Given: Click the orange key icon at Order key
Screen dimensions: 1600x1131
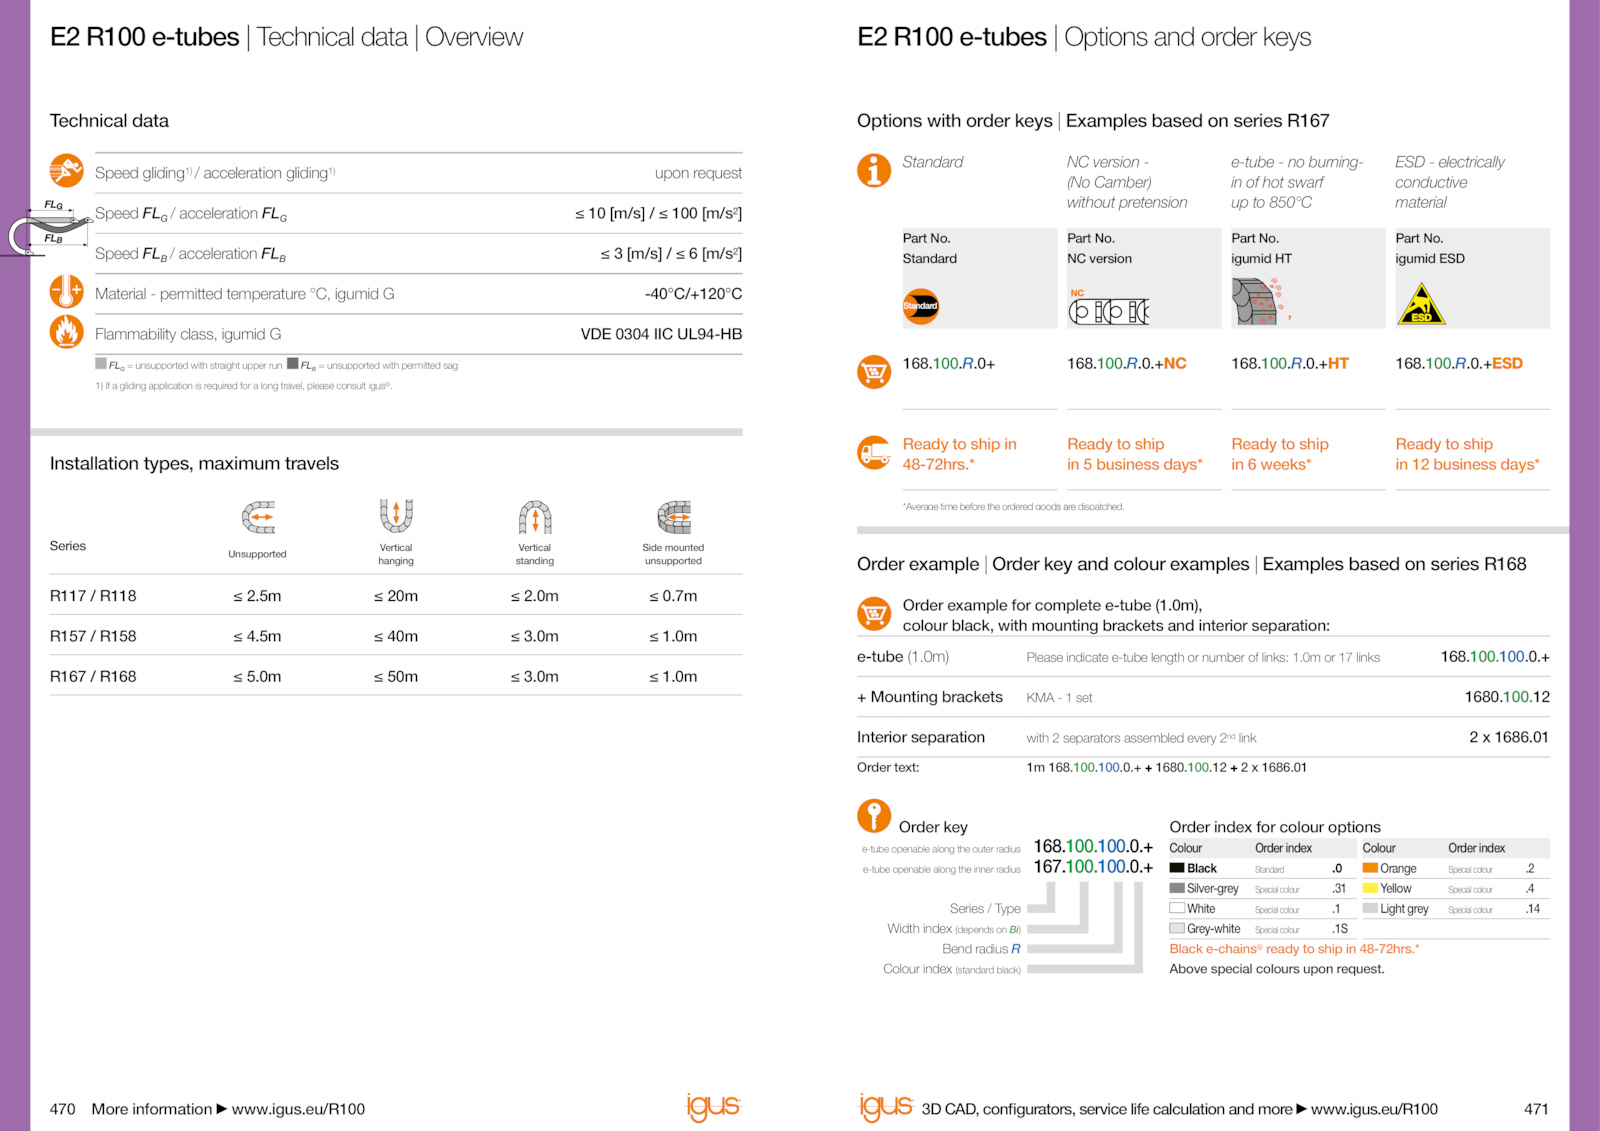Looking at the screenshot, I should click(x=874, y=816).
